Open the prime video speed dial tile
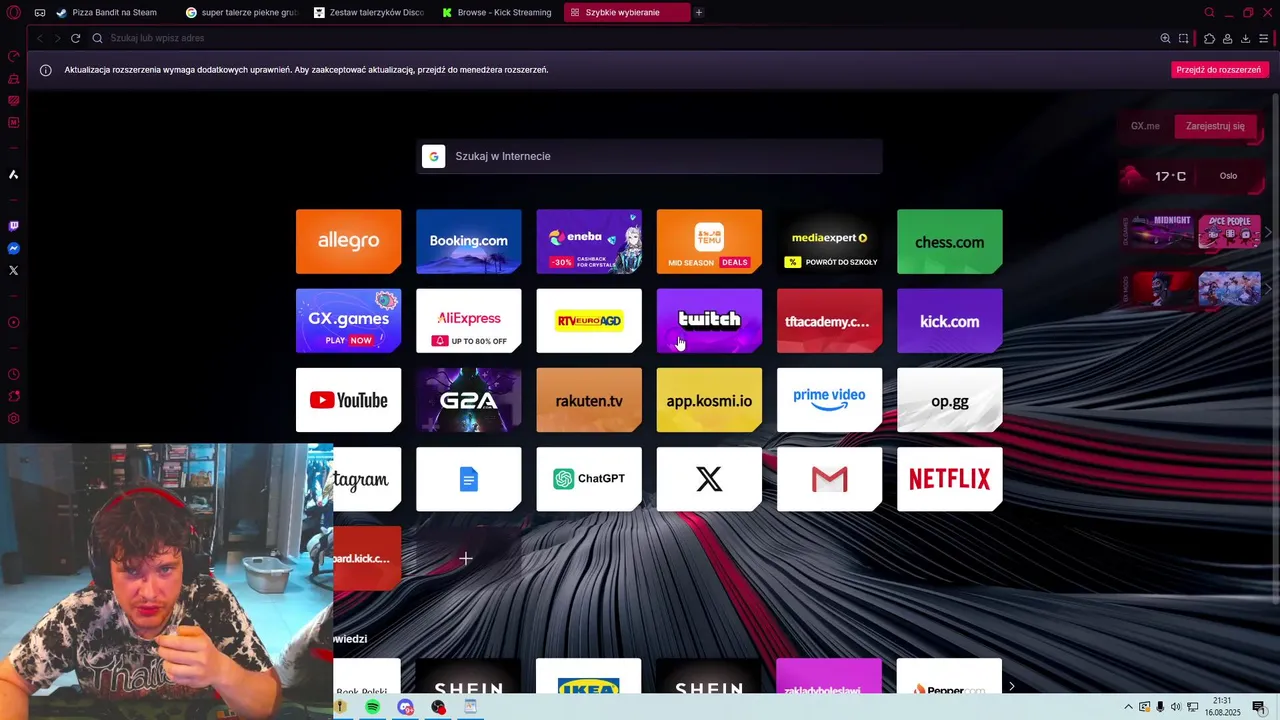 click(x=829, y=400)
